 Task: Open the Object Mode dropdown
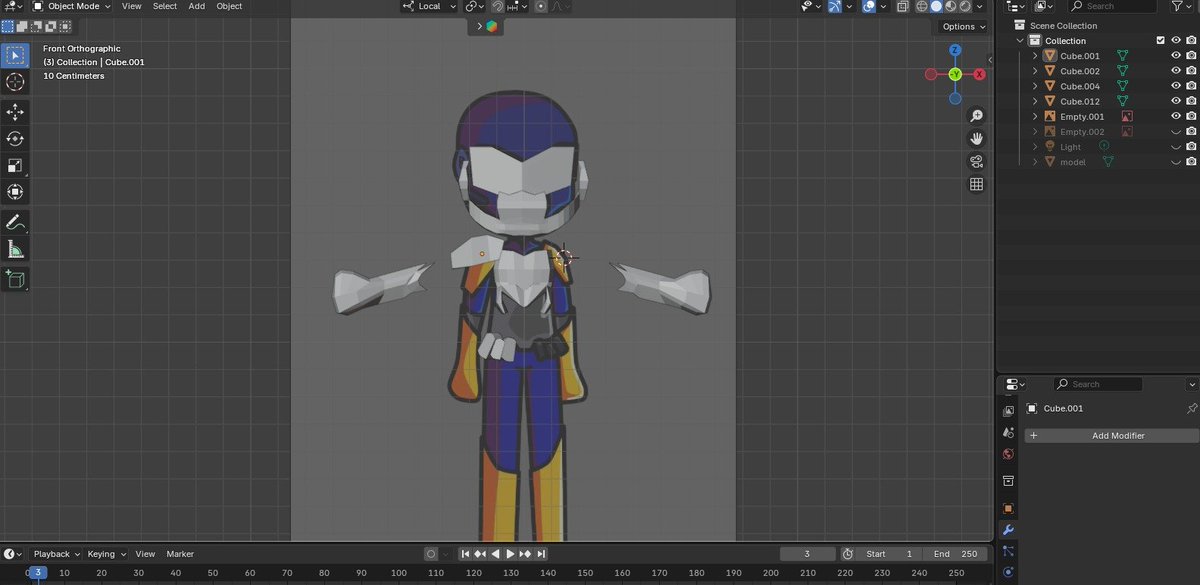point(71,6)
